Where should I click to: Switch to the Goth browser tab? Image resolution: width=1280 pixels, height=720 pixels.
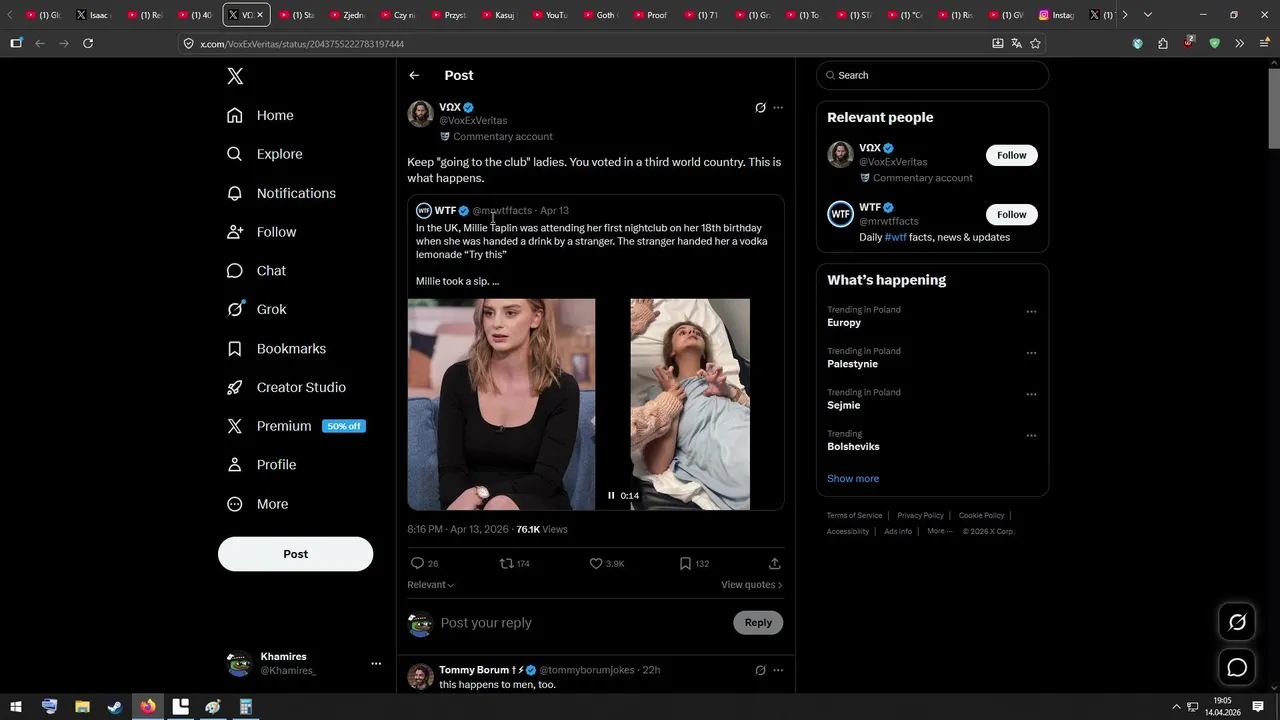click(600, 15)
